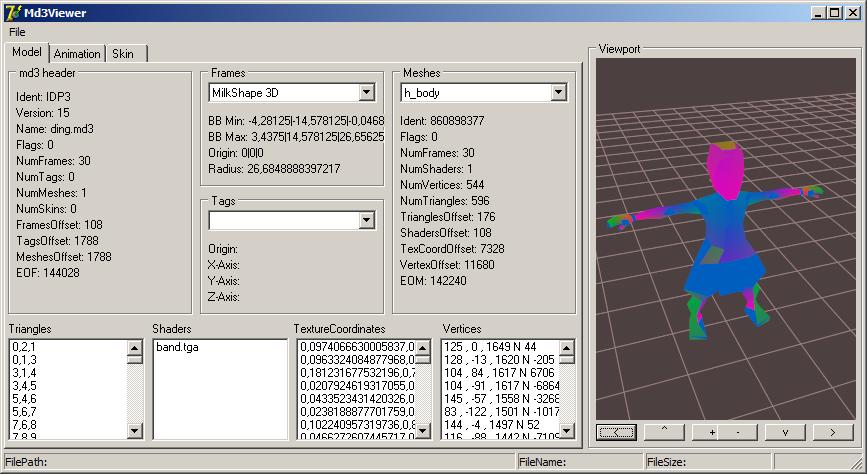Select band.tga in the Shaders list
The image size is (867, 474).
[x=178, y=347]
